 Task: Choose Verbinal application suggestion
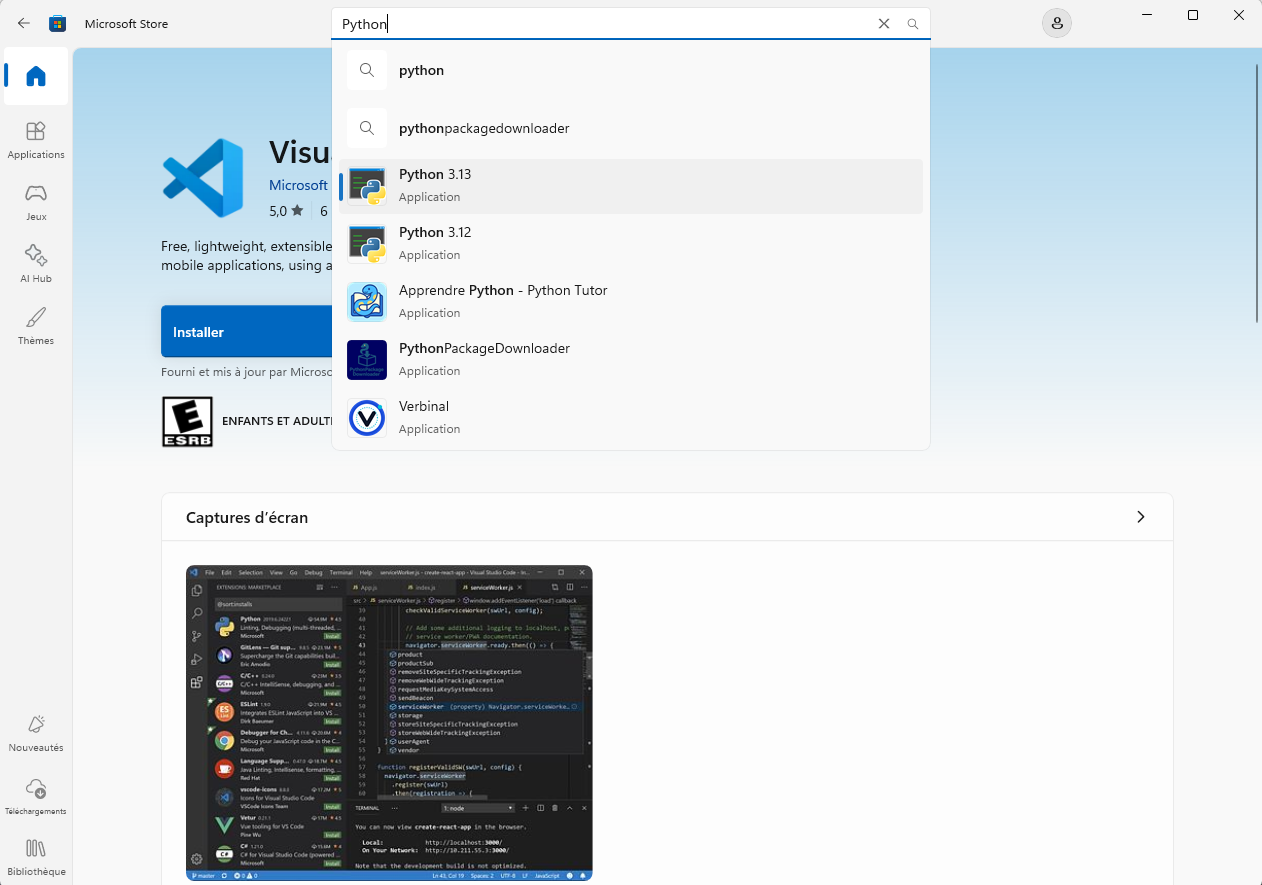point(631,418)
